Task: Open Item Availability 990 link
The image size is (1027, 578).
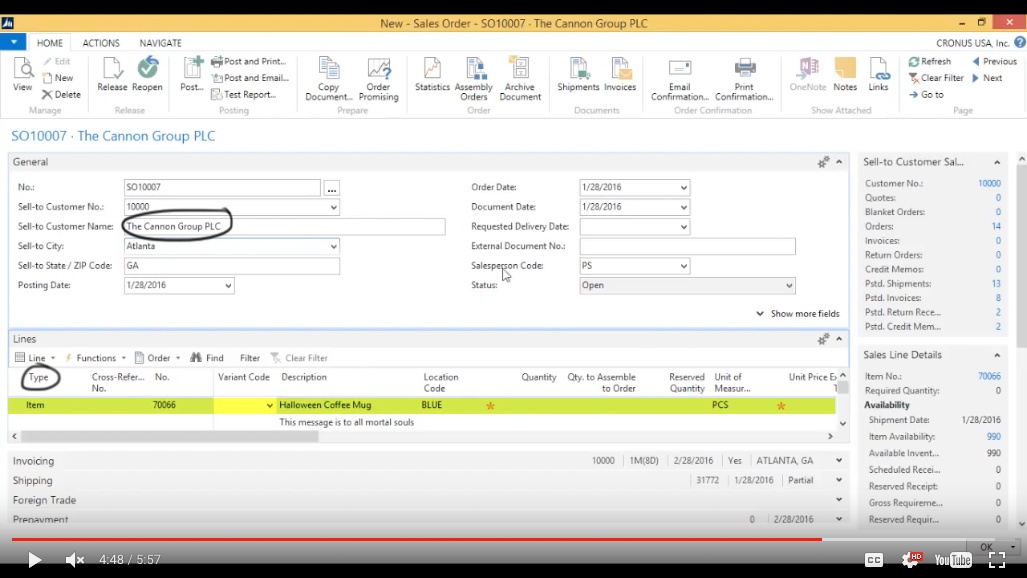Action: (994, 436)
